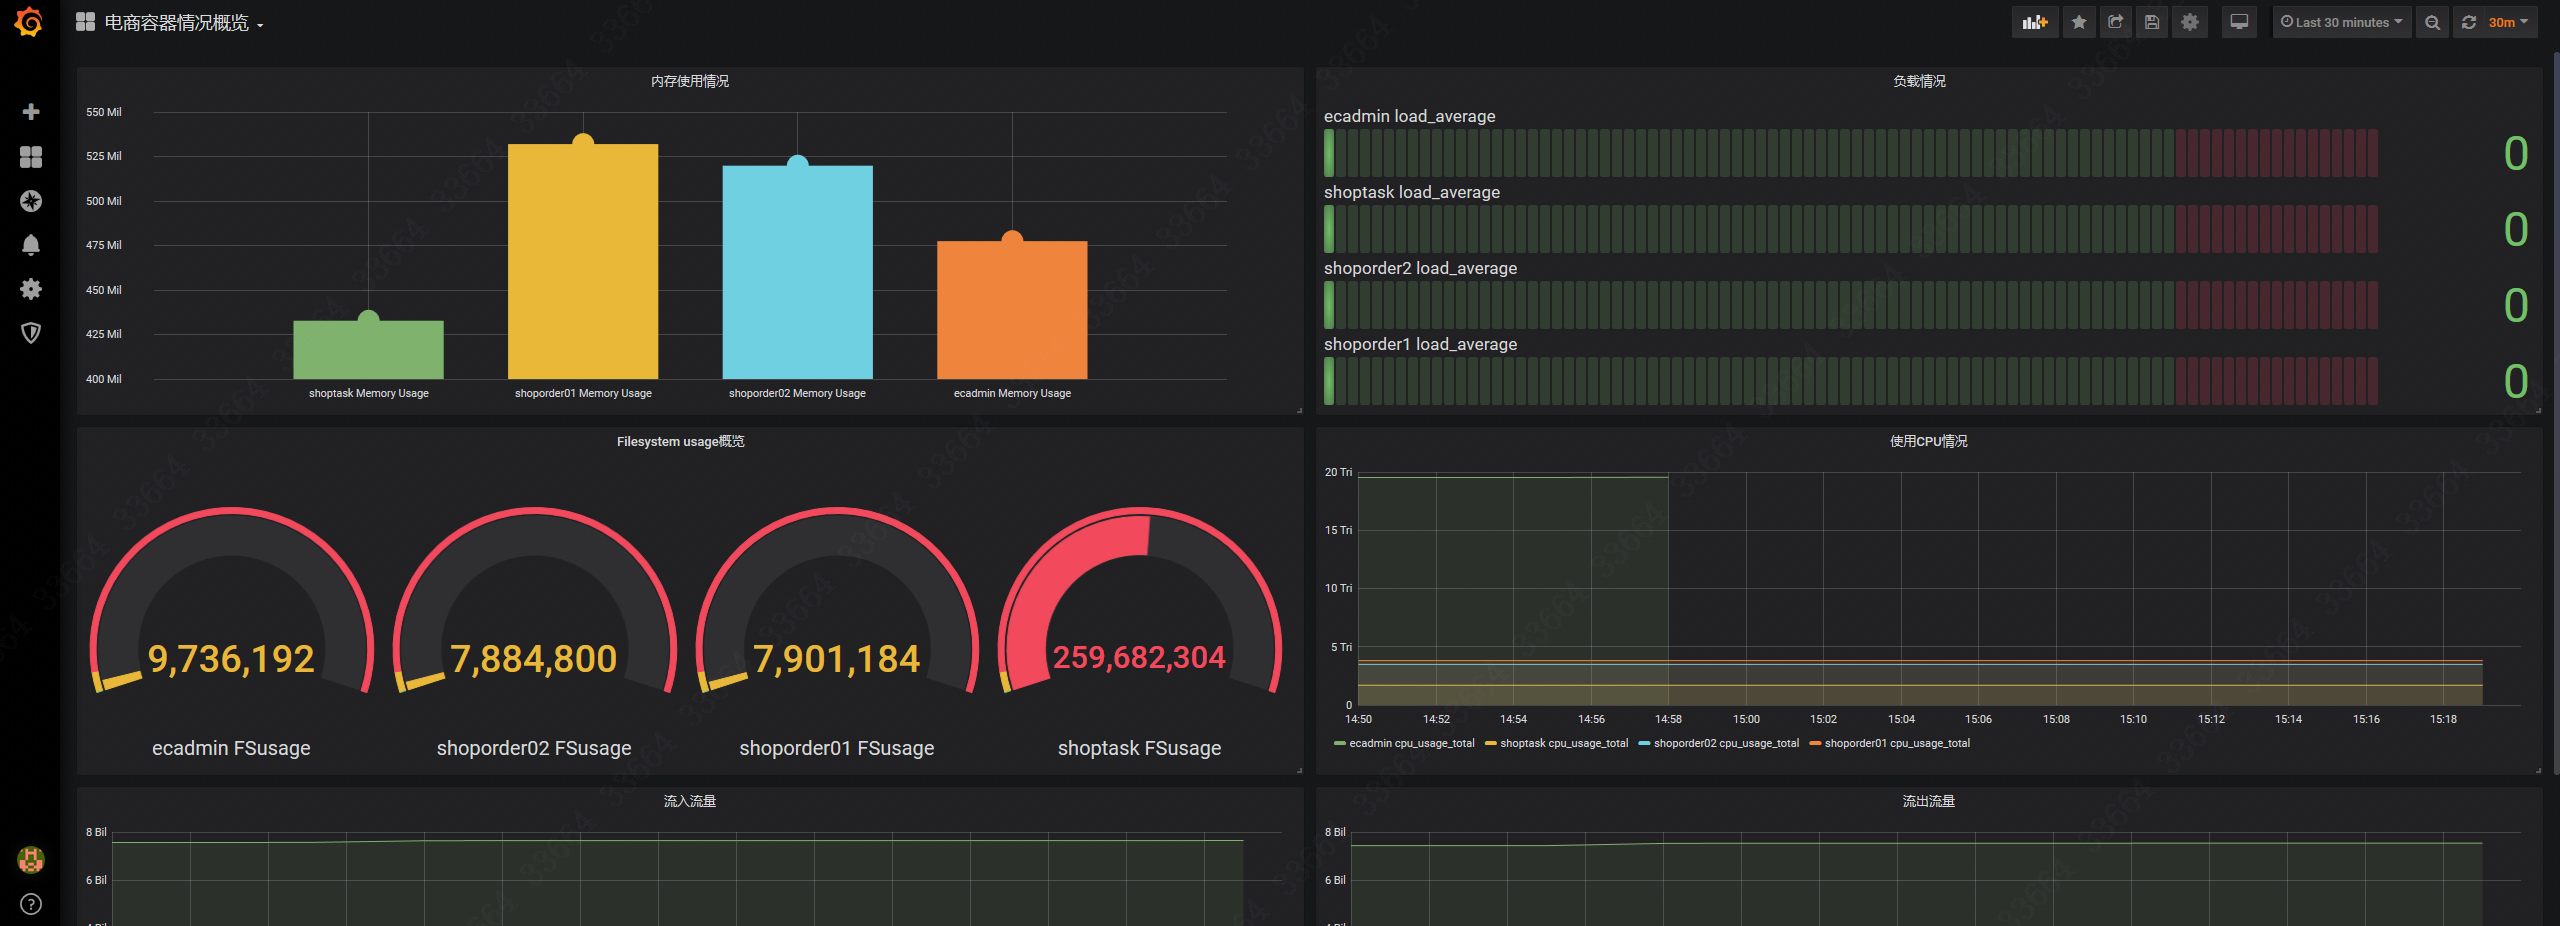This screenshot has width=2560, height=926.
Task: Click the ecadmin load_average label
Action: tap(1410, 116)
